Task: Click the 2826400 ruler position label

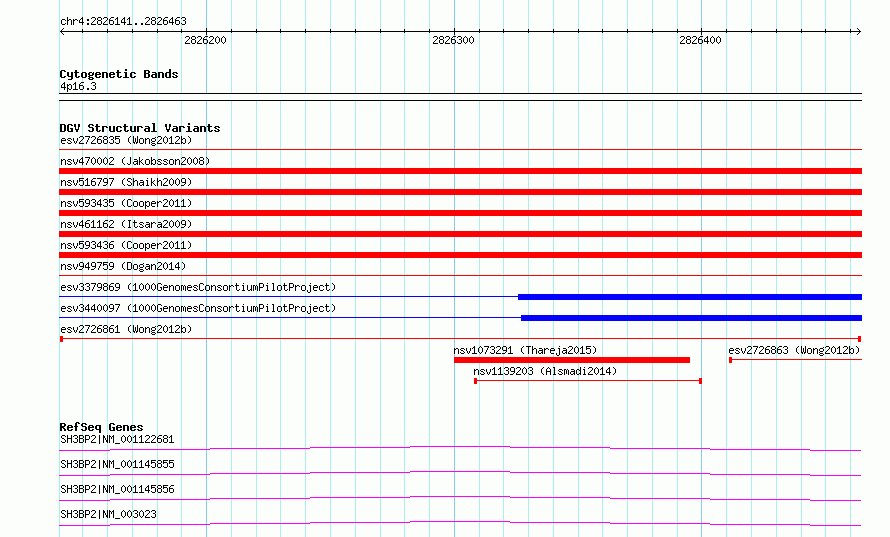Action: pos(700,40)
